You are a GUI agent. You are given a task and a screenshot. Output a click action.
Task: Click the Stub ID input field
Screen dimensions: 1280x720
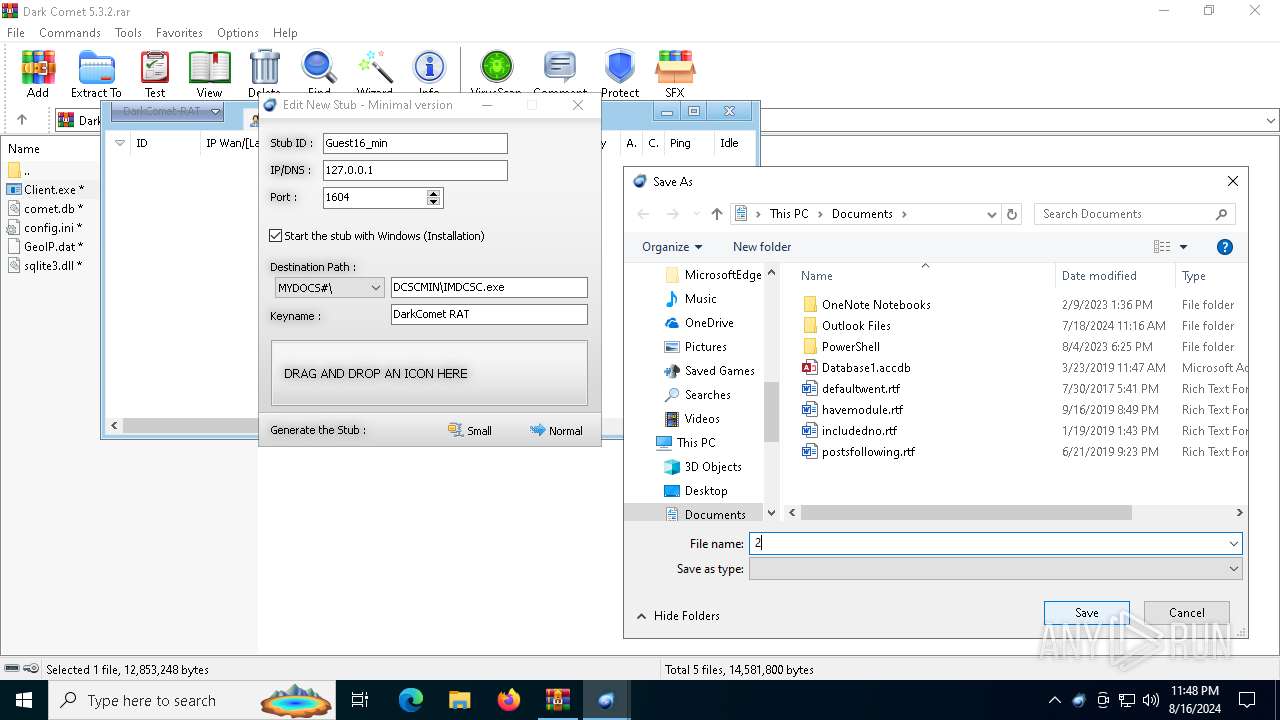(x=415, y=143)
